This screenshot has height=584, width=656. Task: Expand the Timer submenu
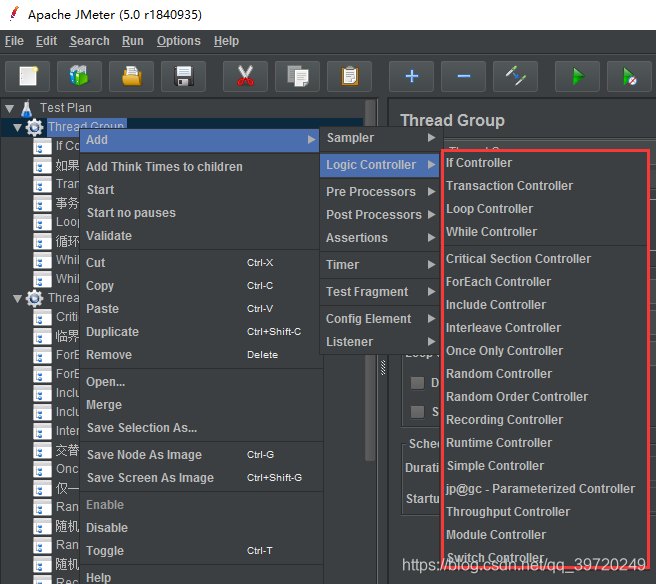coord(379,265)
